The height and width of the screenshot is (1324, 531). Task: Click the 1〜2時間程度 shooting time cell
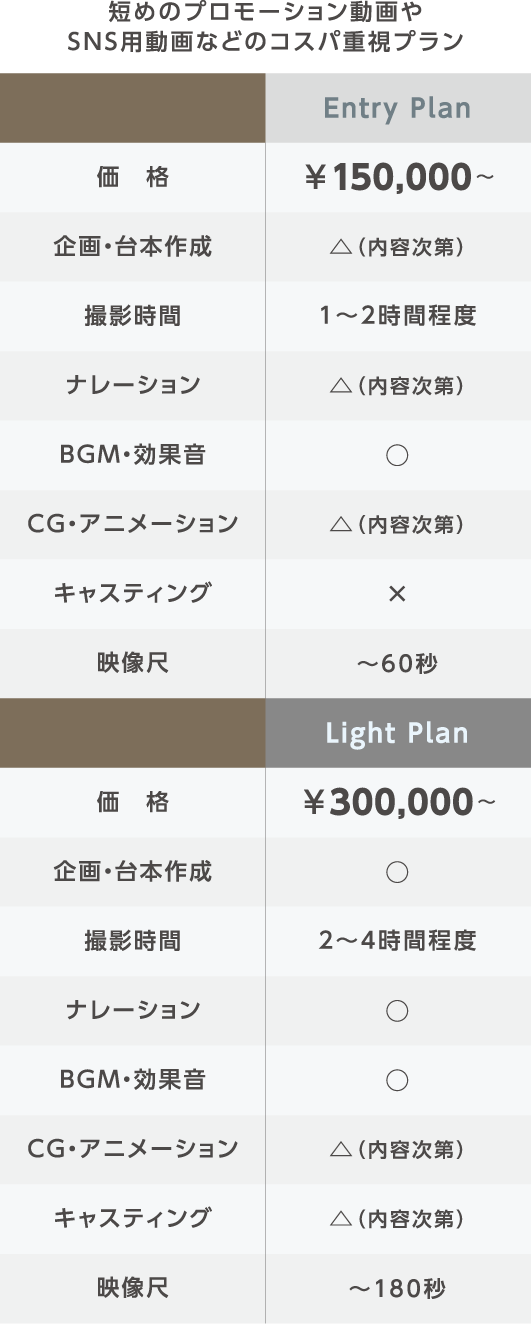point(398,317)
